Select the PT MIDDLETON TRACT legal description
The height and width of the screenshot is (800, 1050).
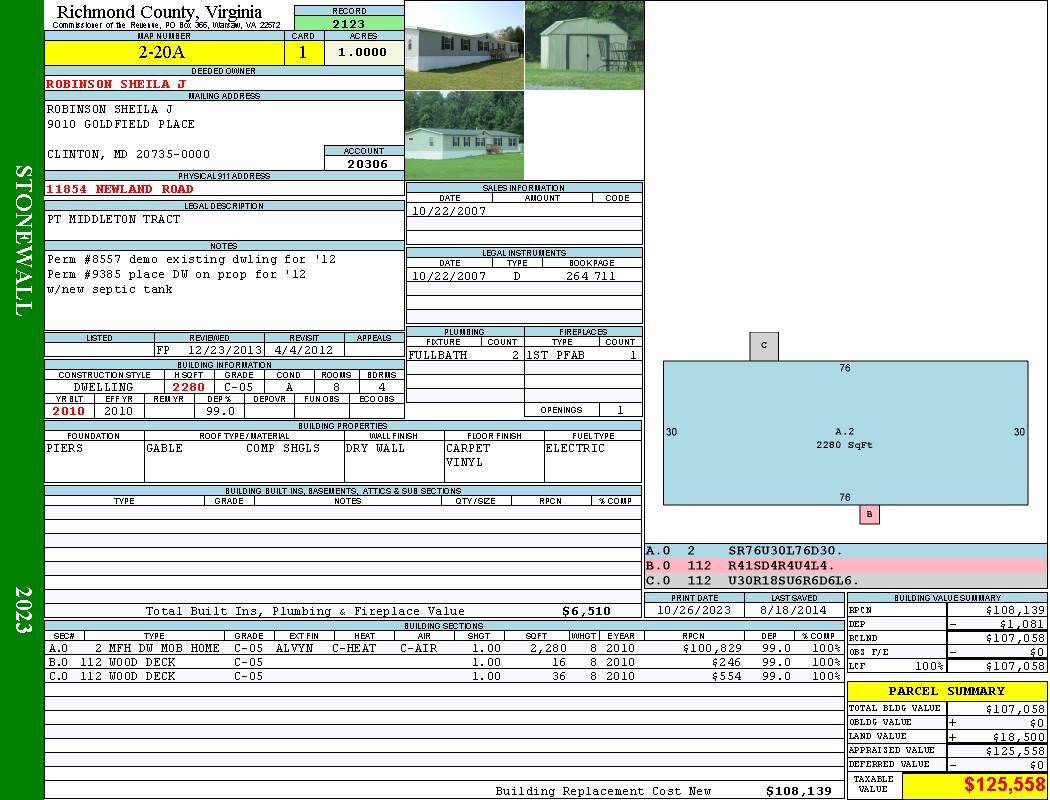point(114,219)
